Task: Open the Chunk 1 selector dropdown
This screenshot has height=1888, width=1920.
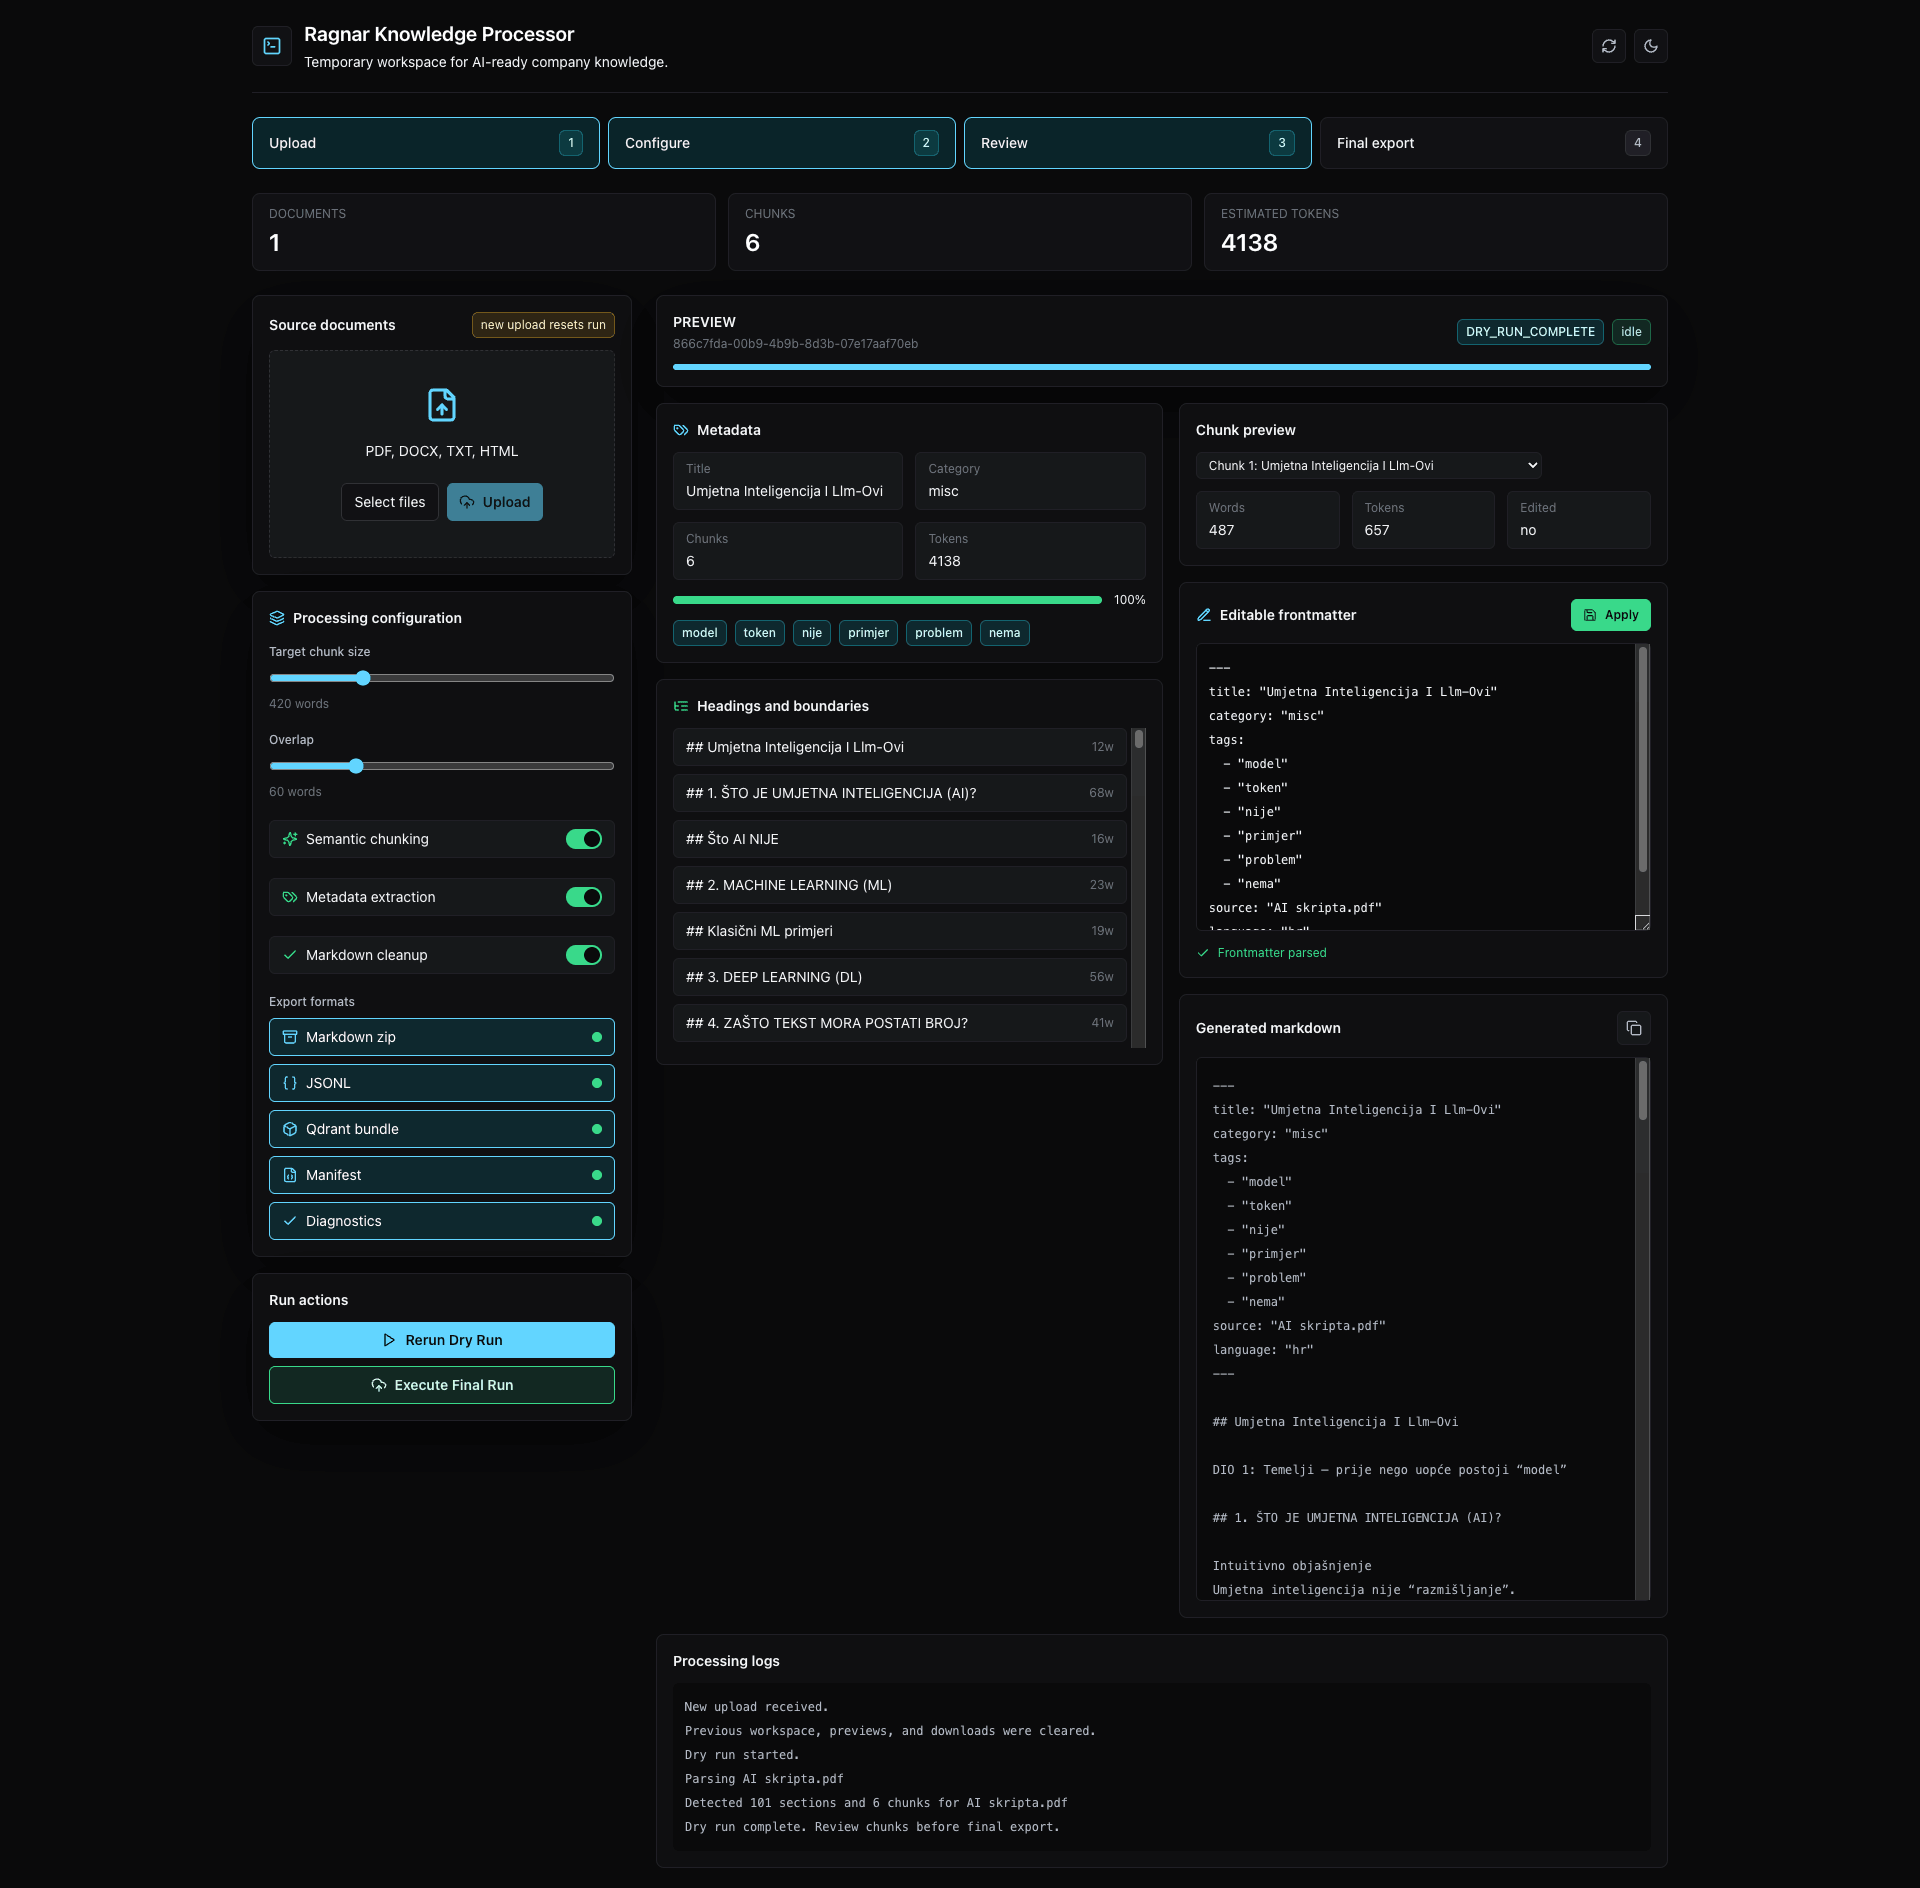Action: [1369, 466]
